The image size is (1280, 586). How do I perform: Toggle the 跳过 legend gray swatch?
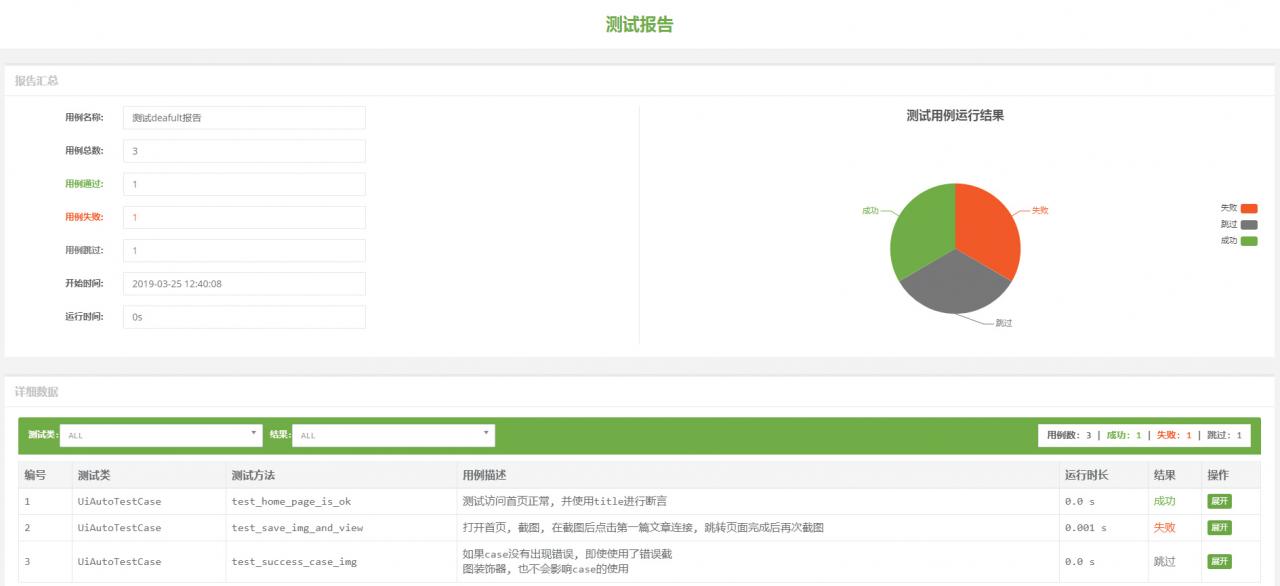point(1249,225)
